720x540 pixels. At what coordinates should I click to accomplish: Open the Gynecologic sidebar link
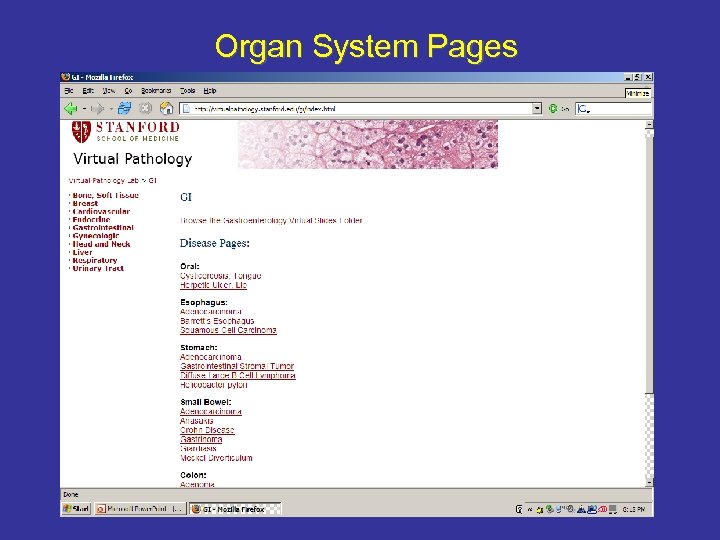[96, 236]
